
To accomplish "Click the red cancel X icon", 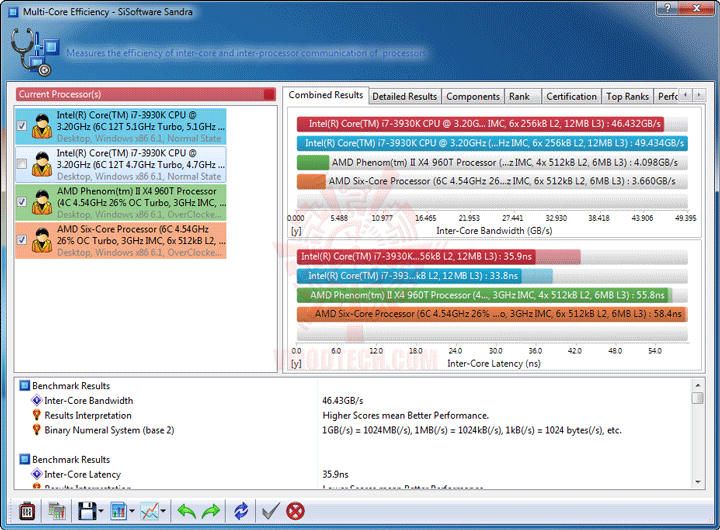I will tap(295, 511).
